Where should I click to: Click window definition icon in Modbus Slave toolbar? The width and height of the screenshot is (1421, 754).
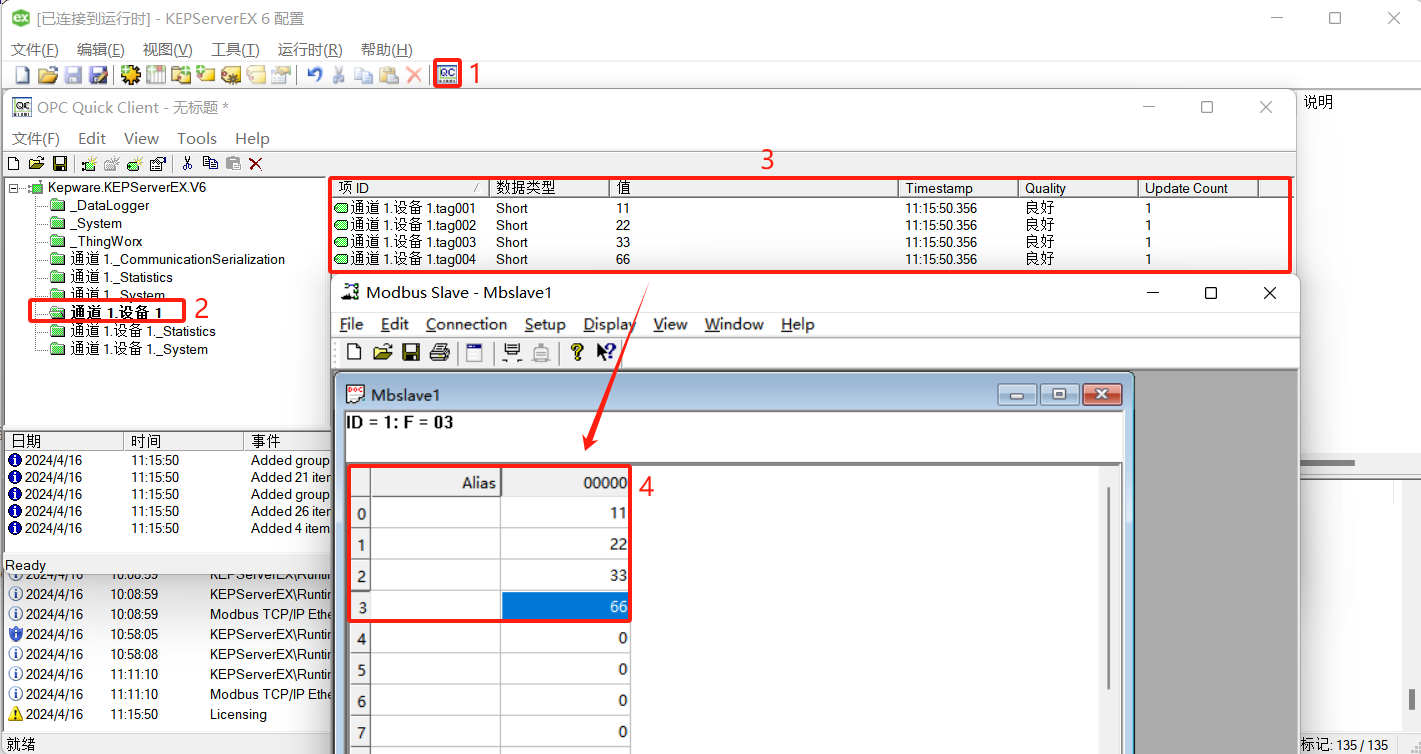[474, 352]
